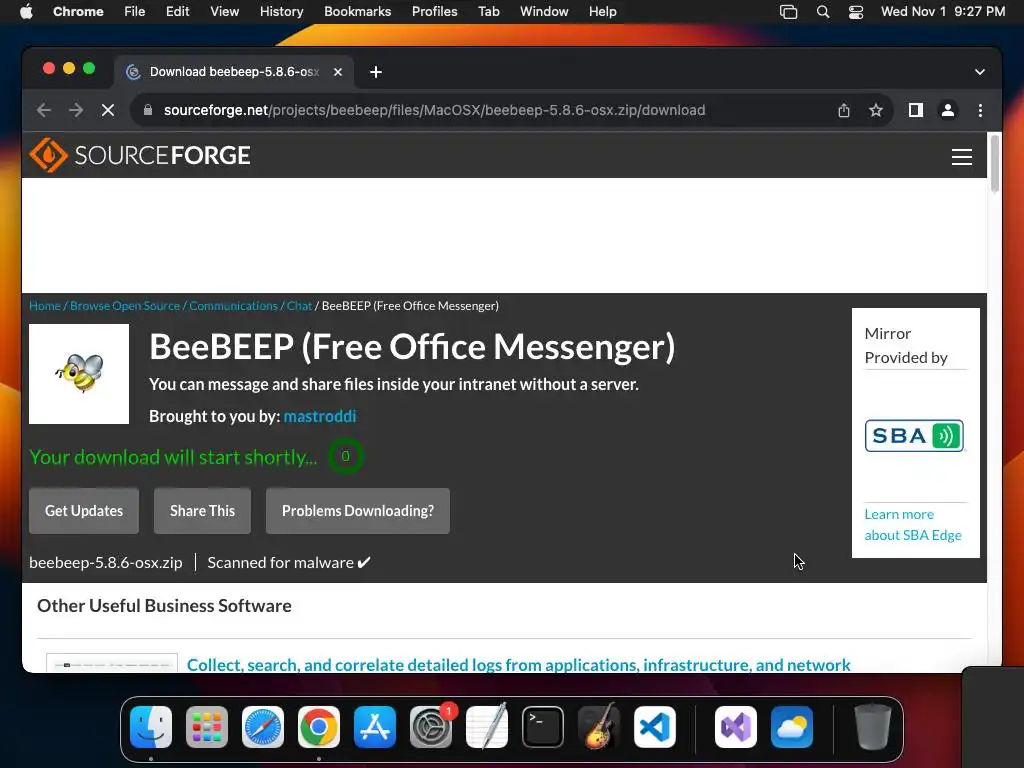Open the Help menu
This screenshot has height=768, width=1024.
click(x=602, y=12)
